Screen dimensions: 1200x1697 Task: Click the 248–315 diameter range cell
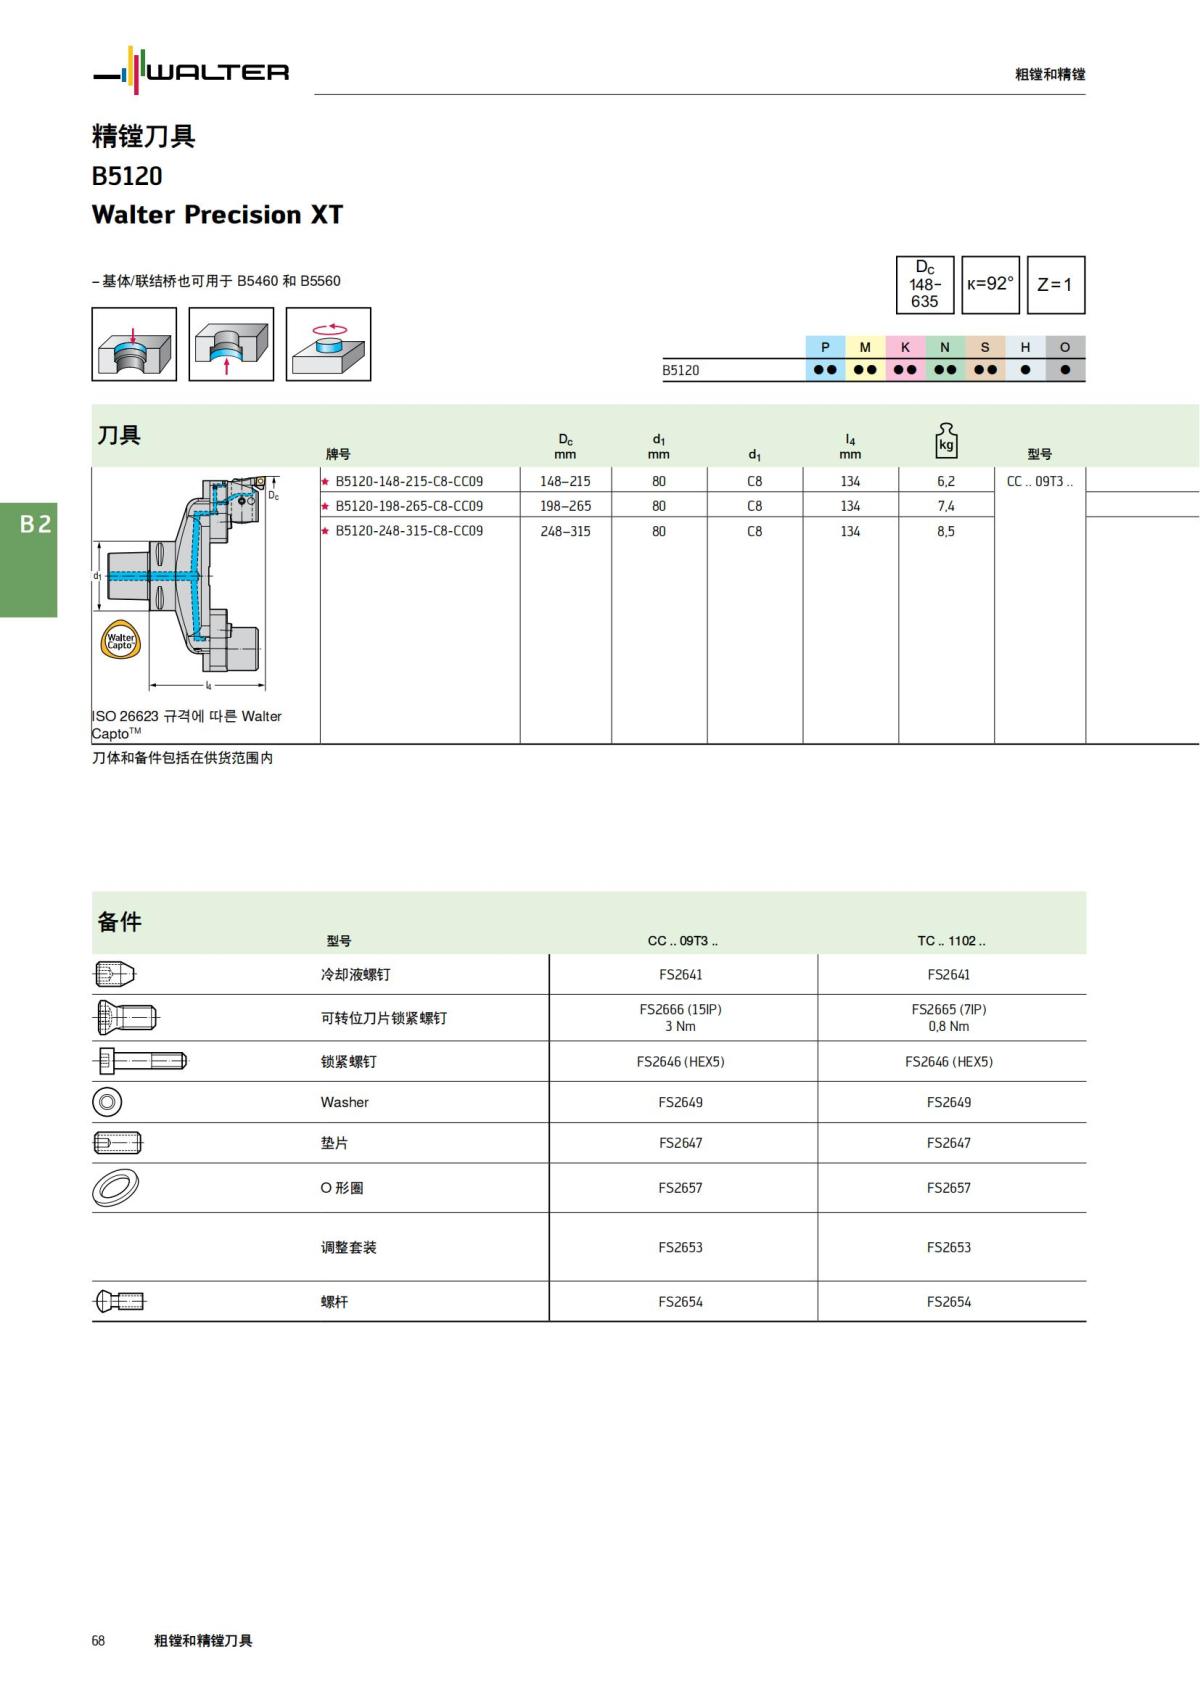[x=566, y=531]
